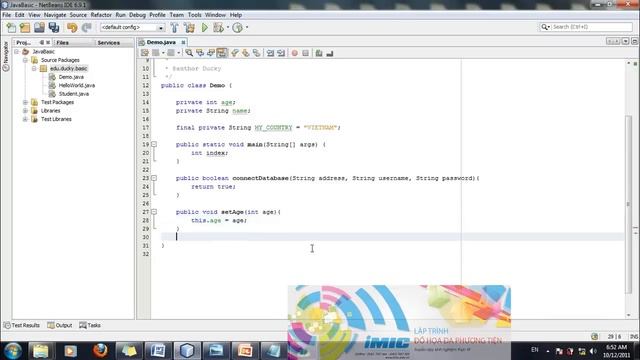
Task: Expand the Test Packages node
Action: [25, 102]
